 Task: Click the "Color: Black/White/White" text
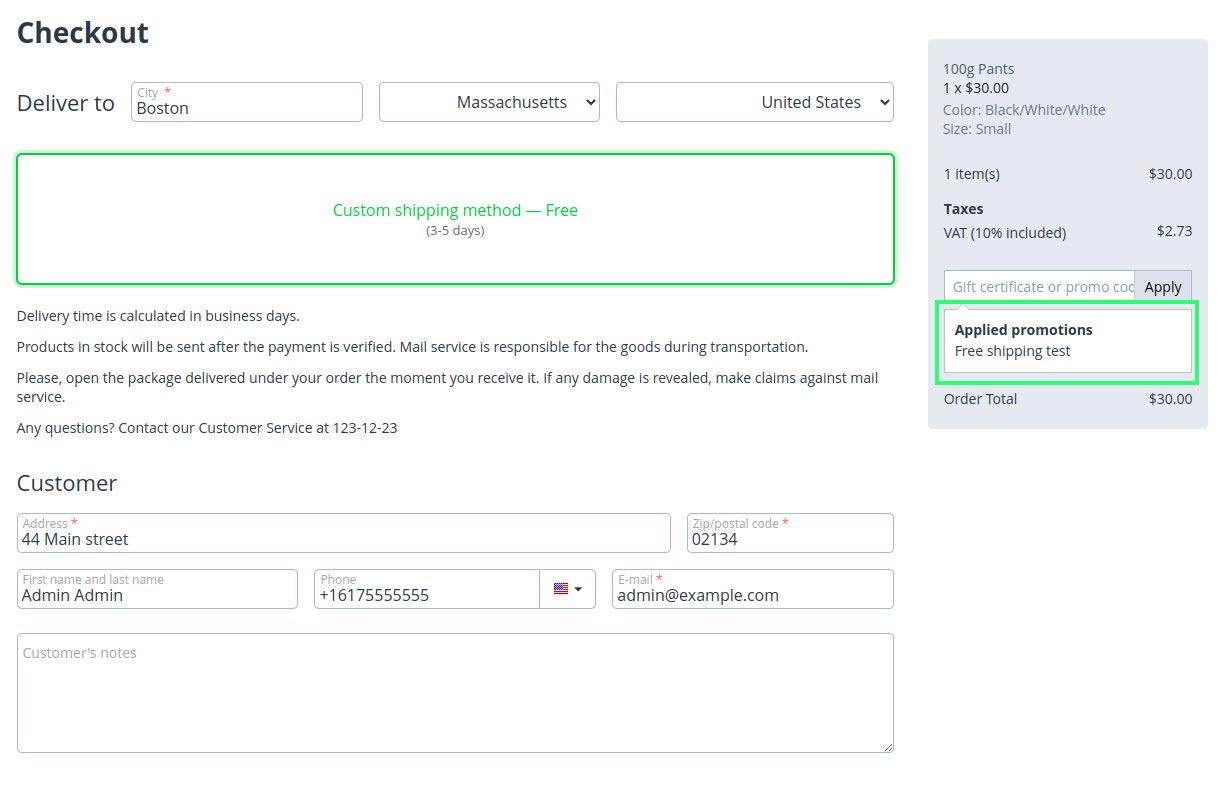click(x=1024, y=110)
